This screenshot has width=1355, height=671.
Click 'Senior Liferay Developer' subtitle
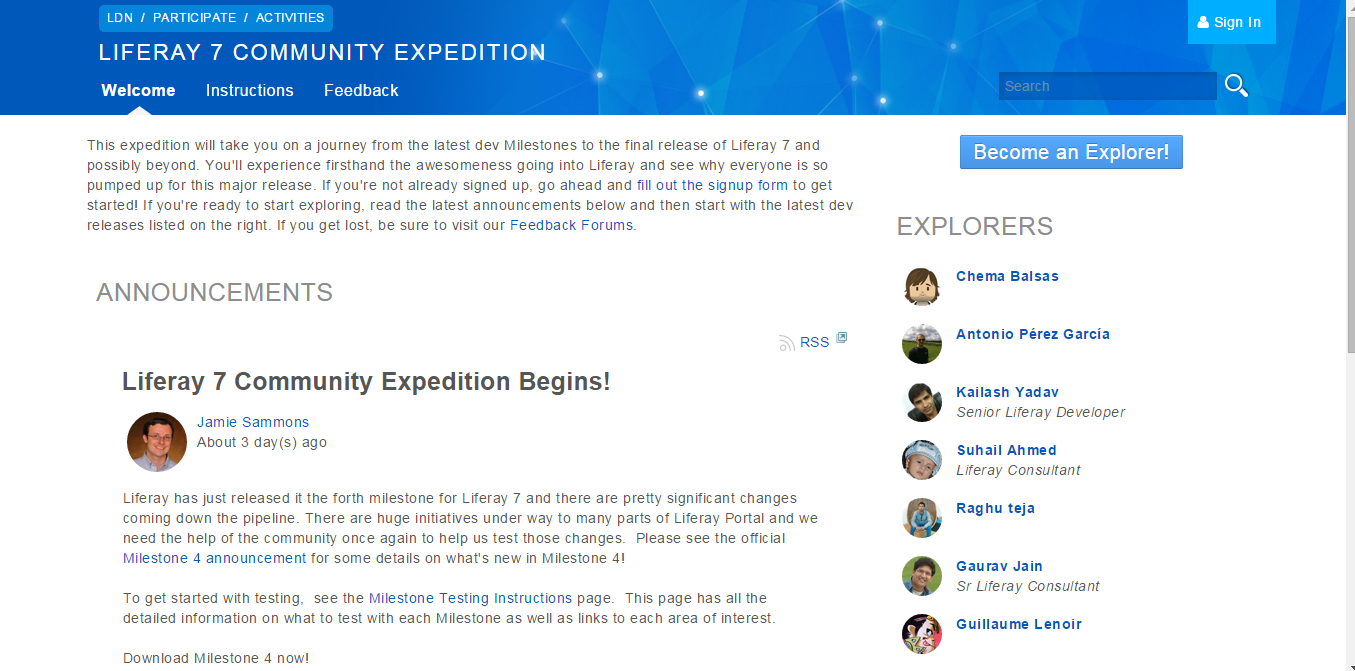coord(1041,412)
